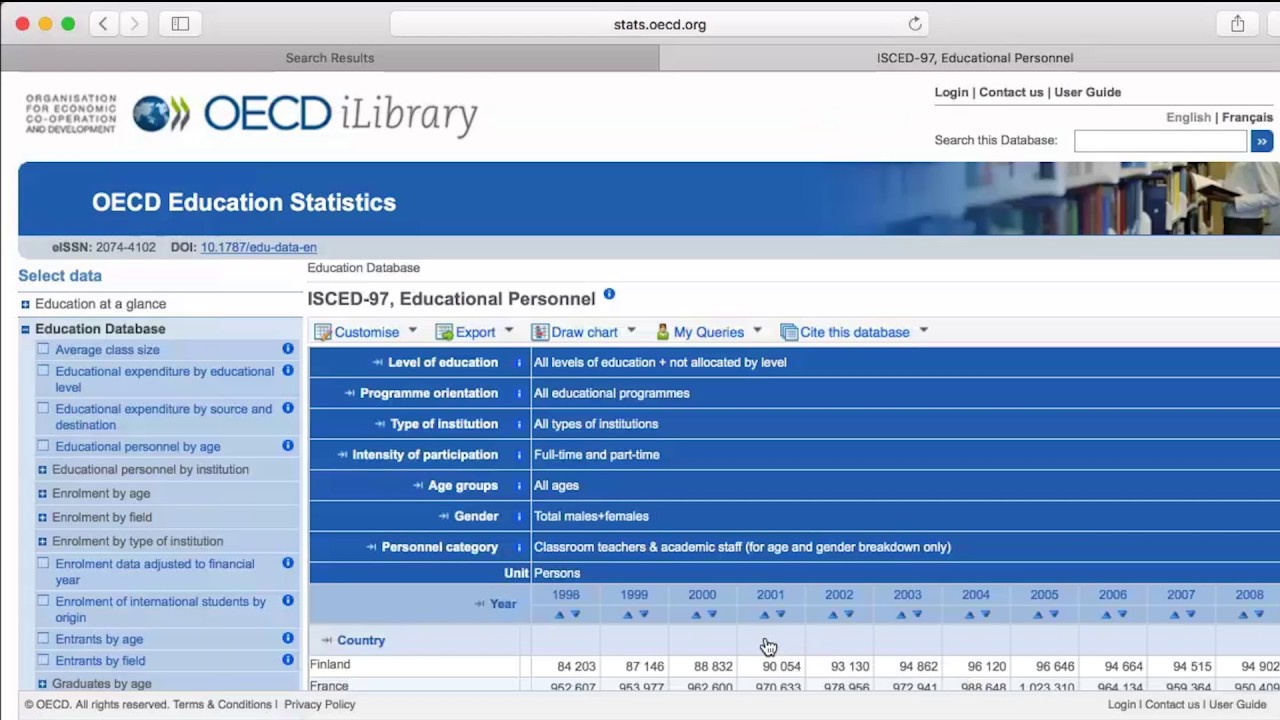Screen dimensions: 1280x720
Task: Switch to ISCED-97, Educational Personnel tab
Action: [x=975, y=58]
